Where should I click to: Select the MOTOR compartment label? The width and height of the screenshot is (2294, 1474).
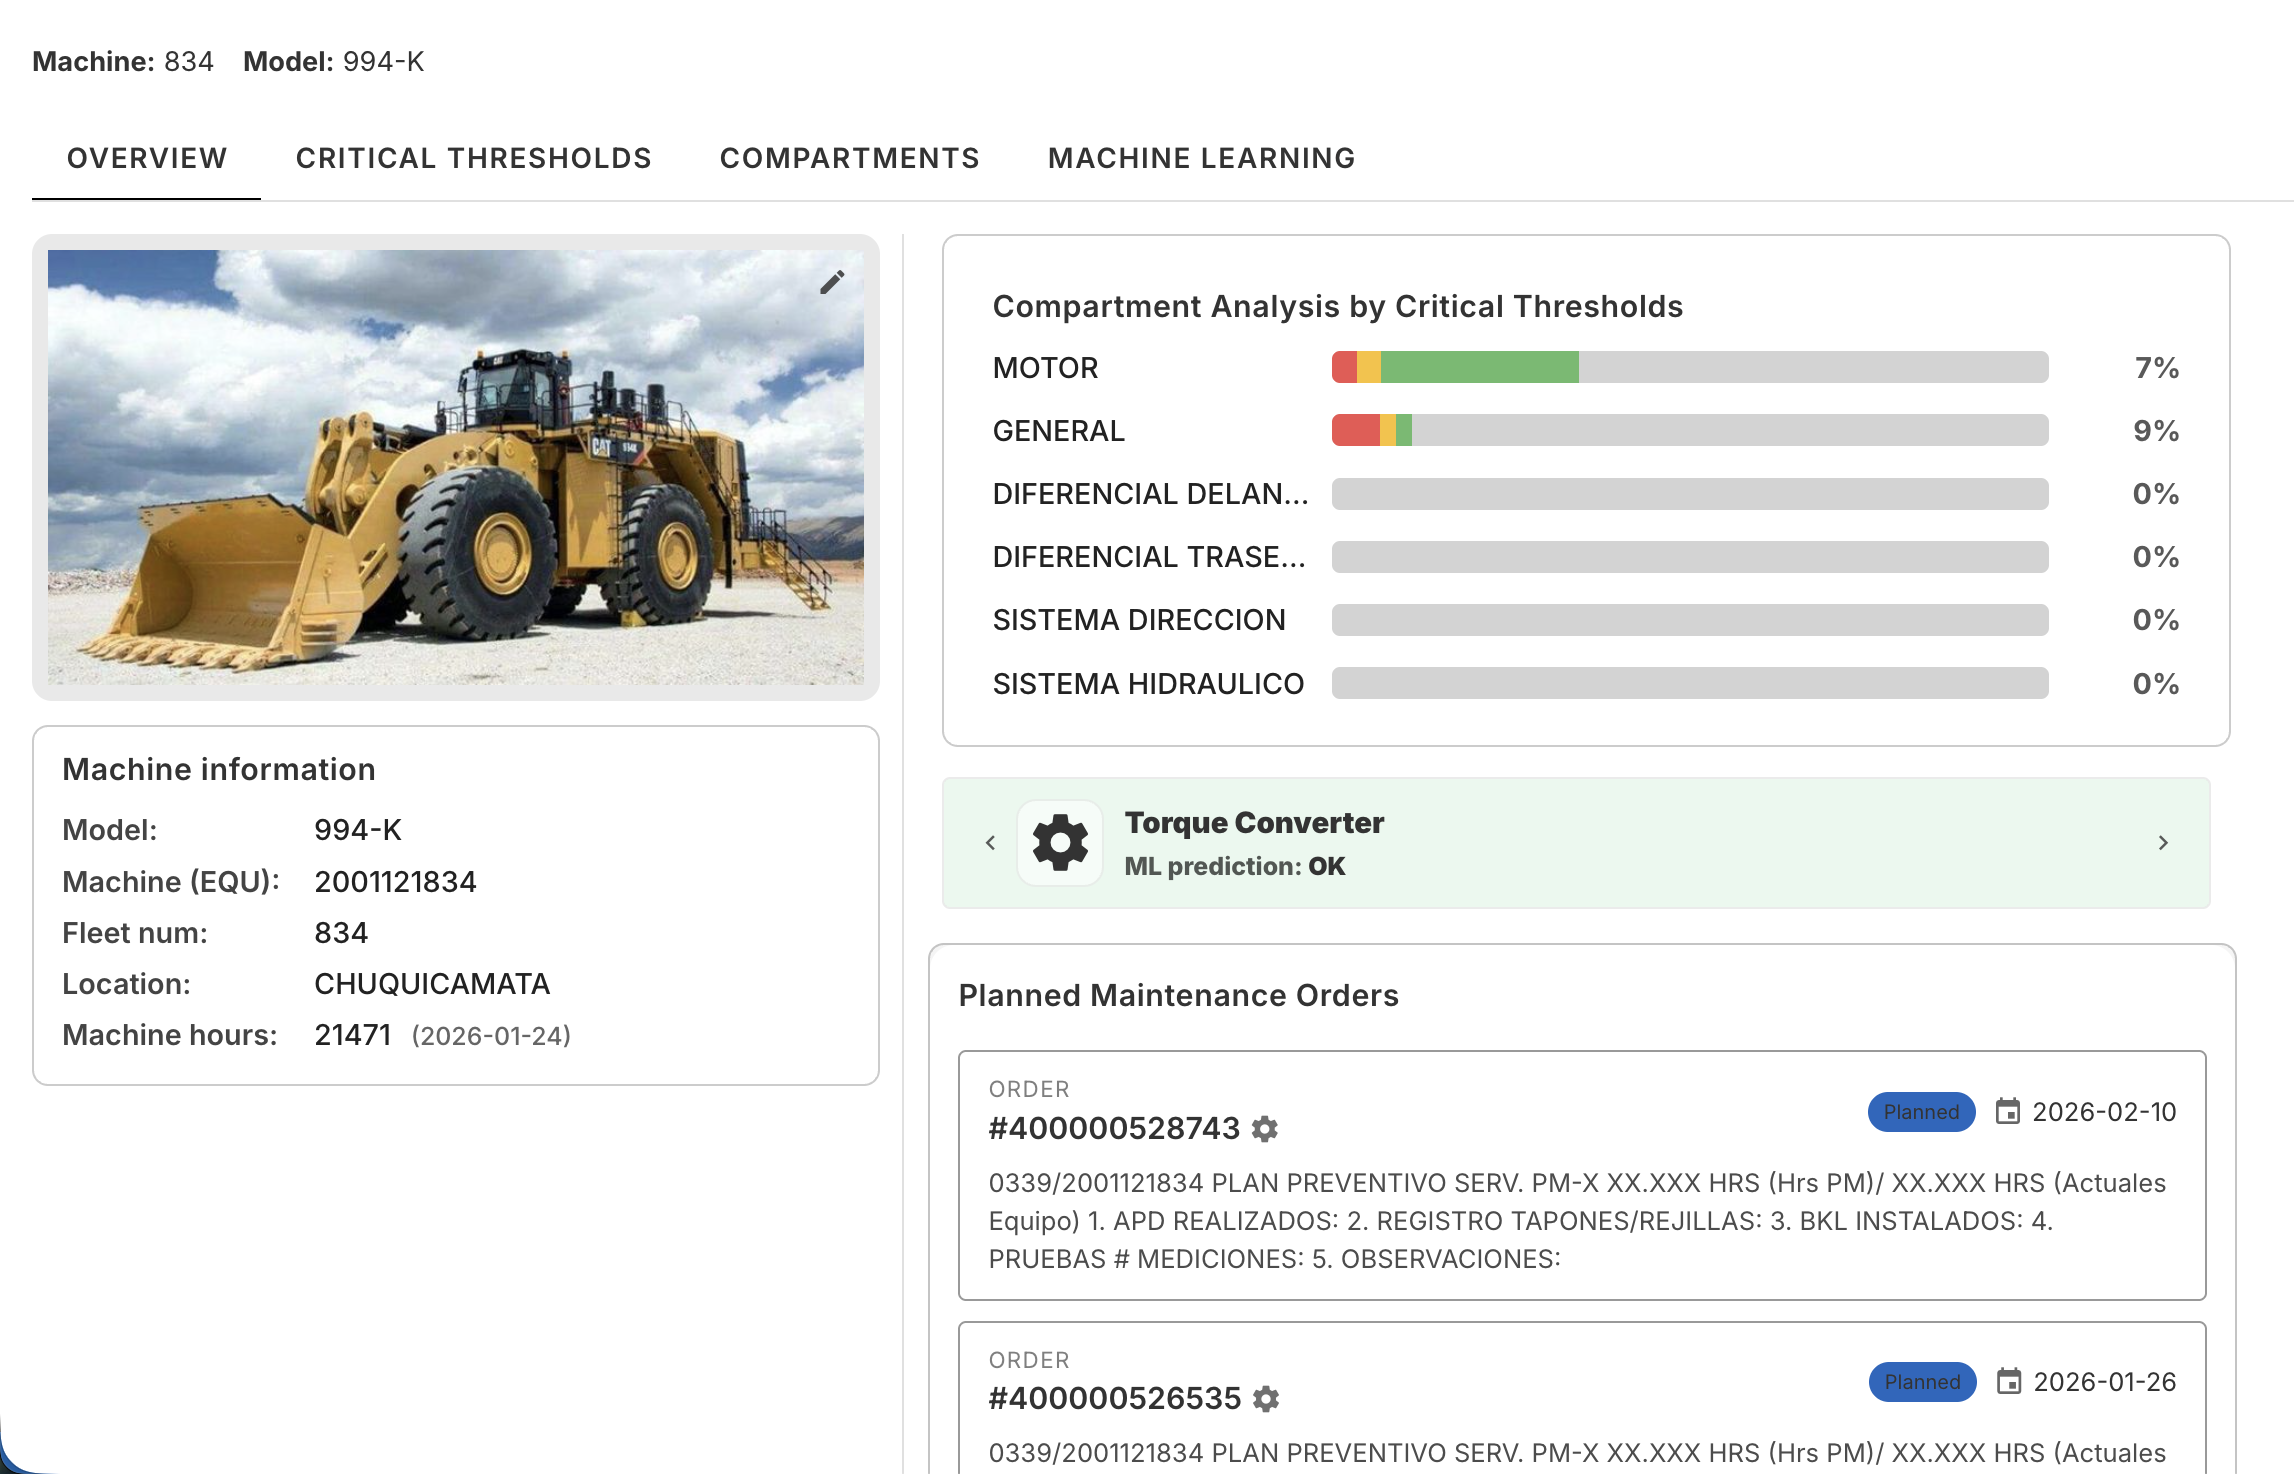(1043, 367)
